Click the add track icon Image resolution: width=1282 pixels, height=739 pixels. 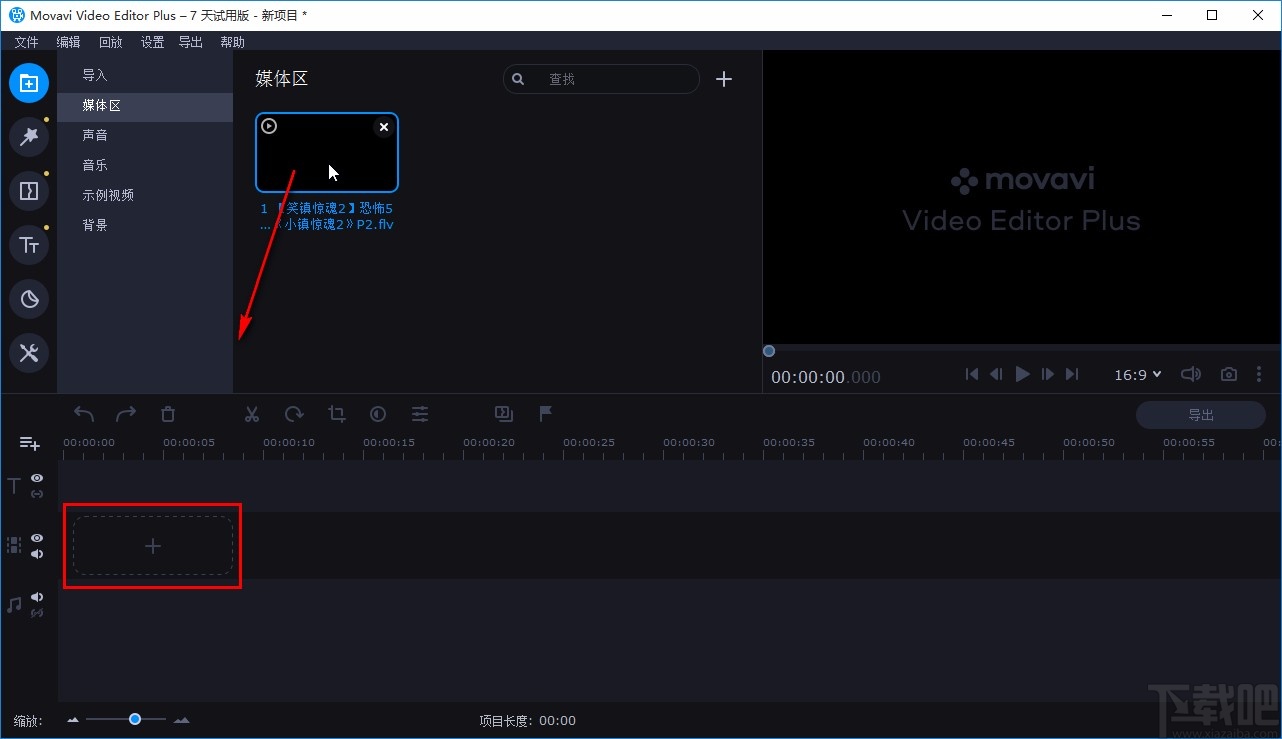tap(29, 443)
